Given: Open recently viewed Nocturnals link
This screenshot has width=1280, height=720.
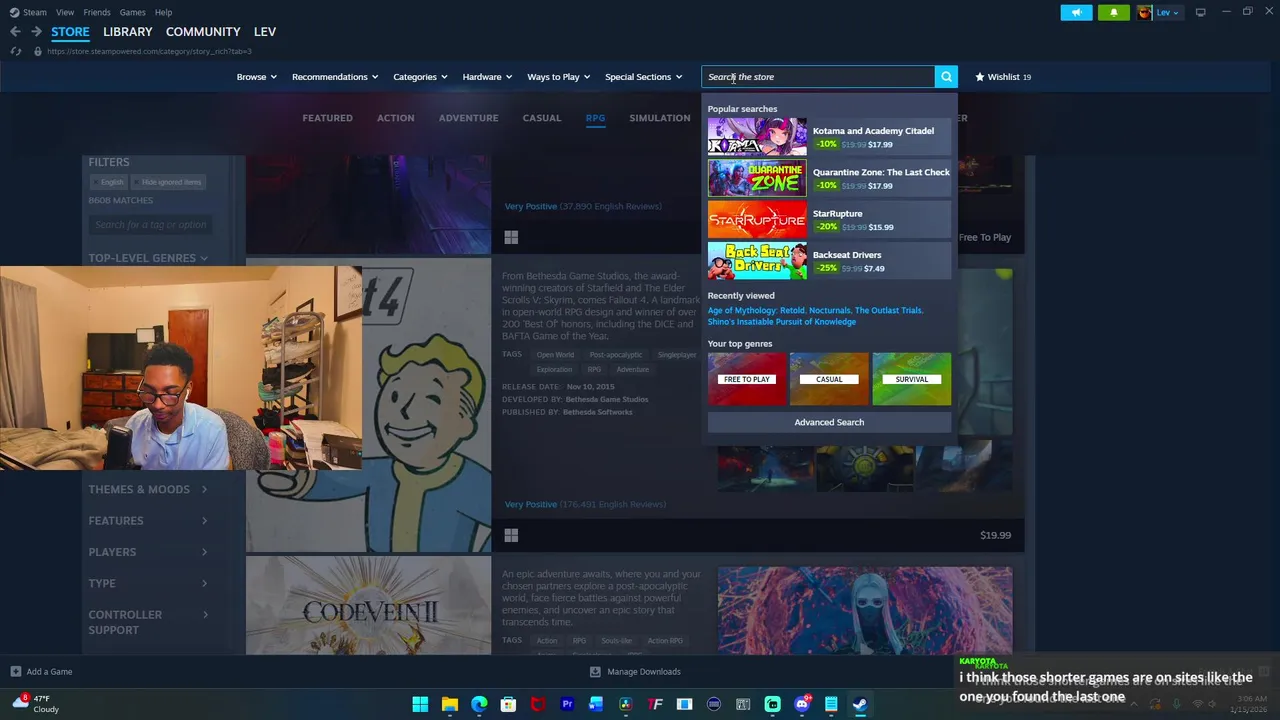Looking at the screenshot, I should [829, 310].
